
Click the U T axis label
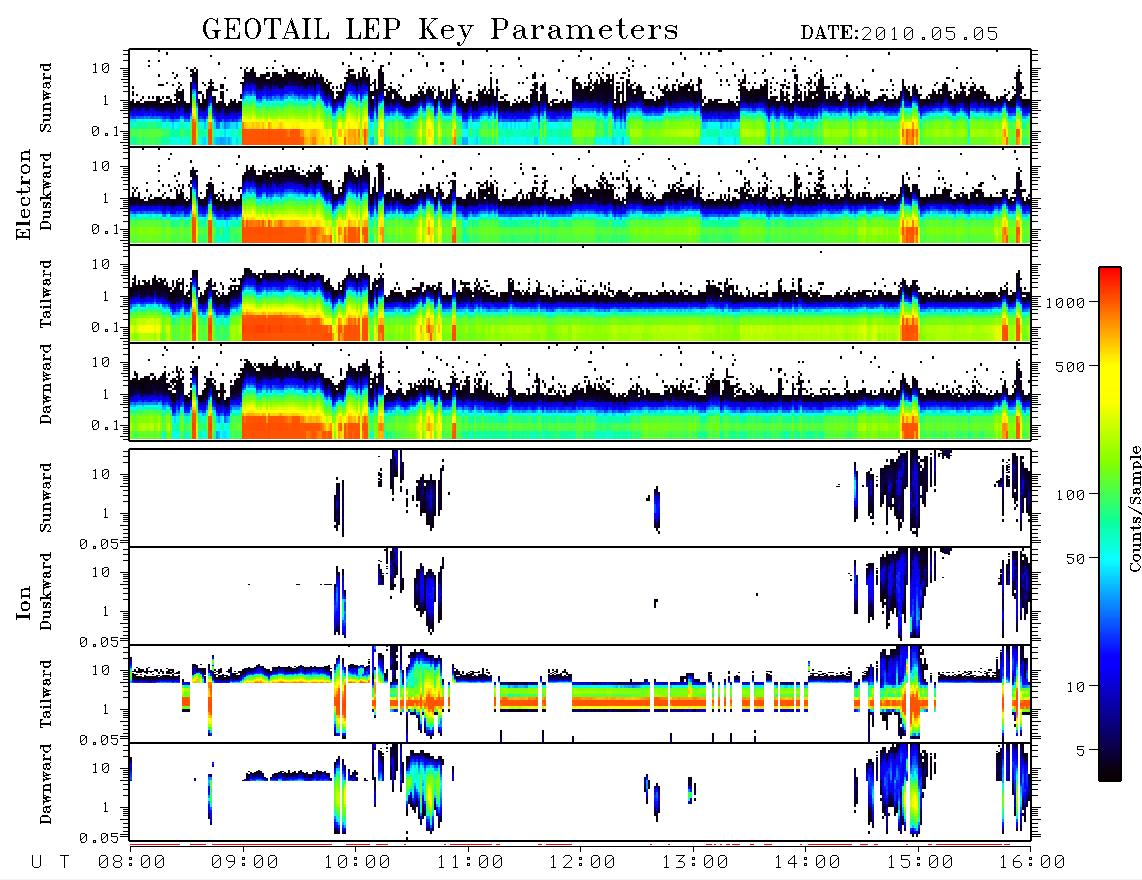[50, 863]
